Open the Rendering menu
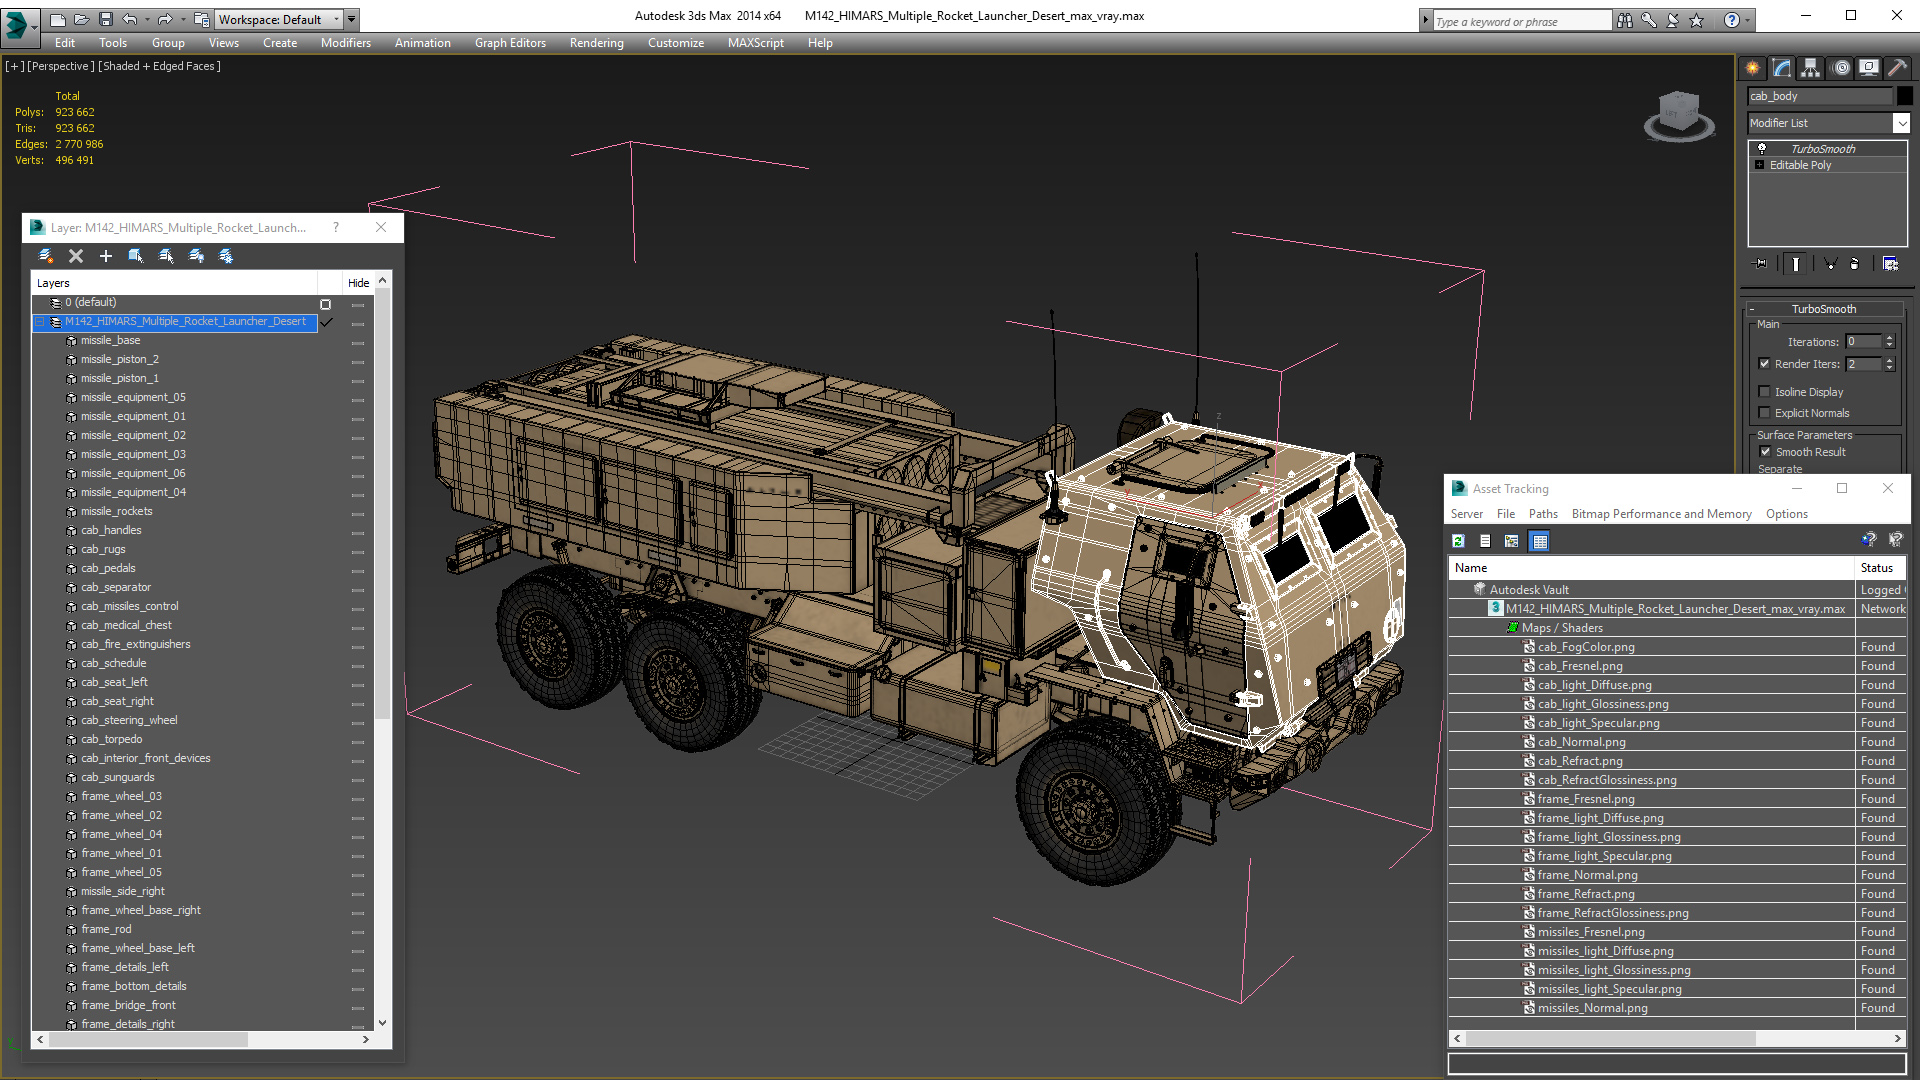Viewport: 1920px width, 1080px height. pyautogui.click(x=596, y=43)
